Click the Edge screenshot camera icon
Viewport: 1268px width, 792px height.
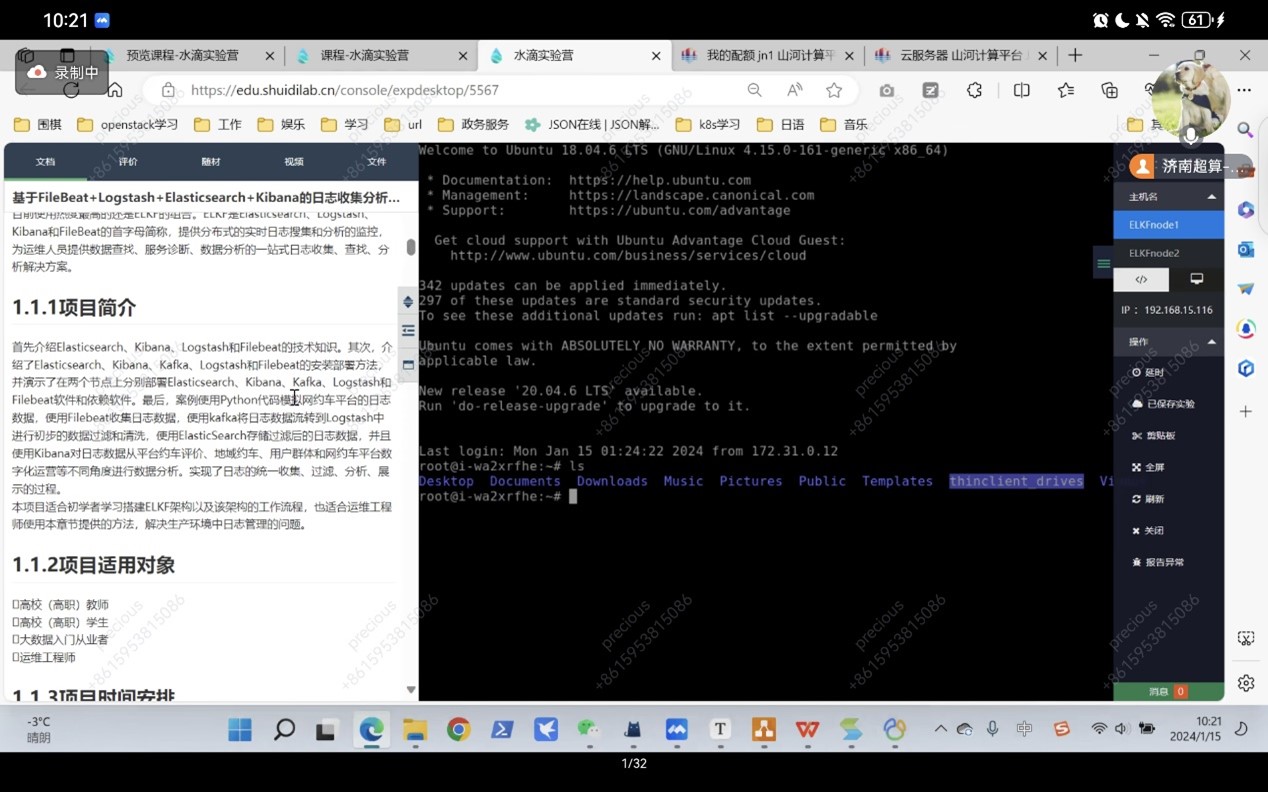point(886,90)
